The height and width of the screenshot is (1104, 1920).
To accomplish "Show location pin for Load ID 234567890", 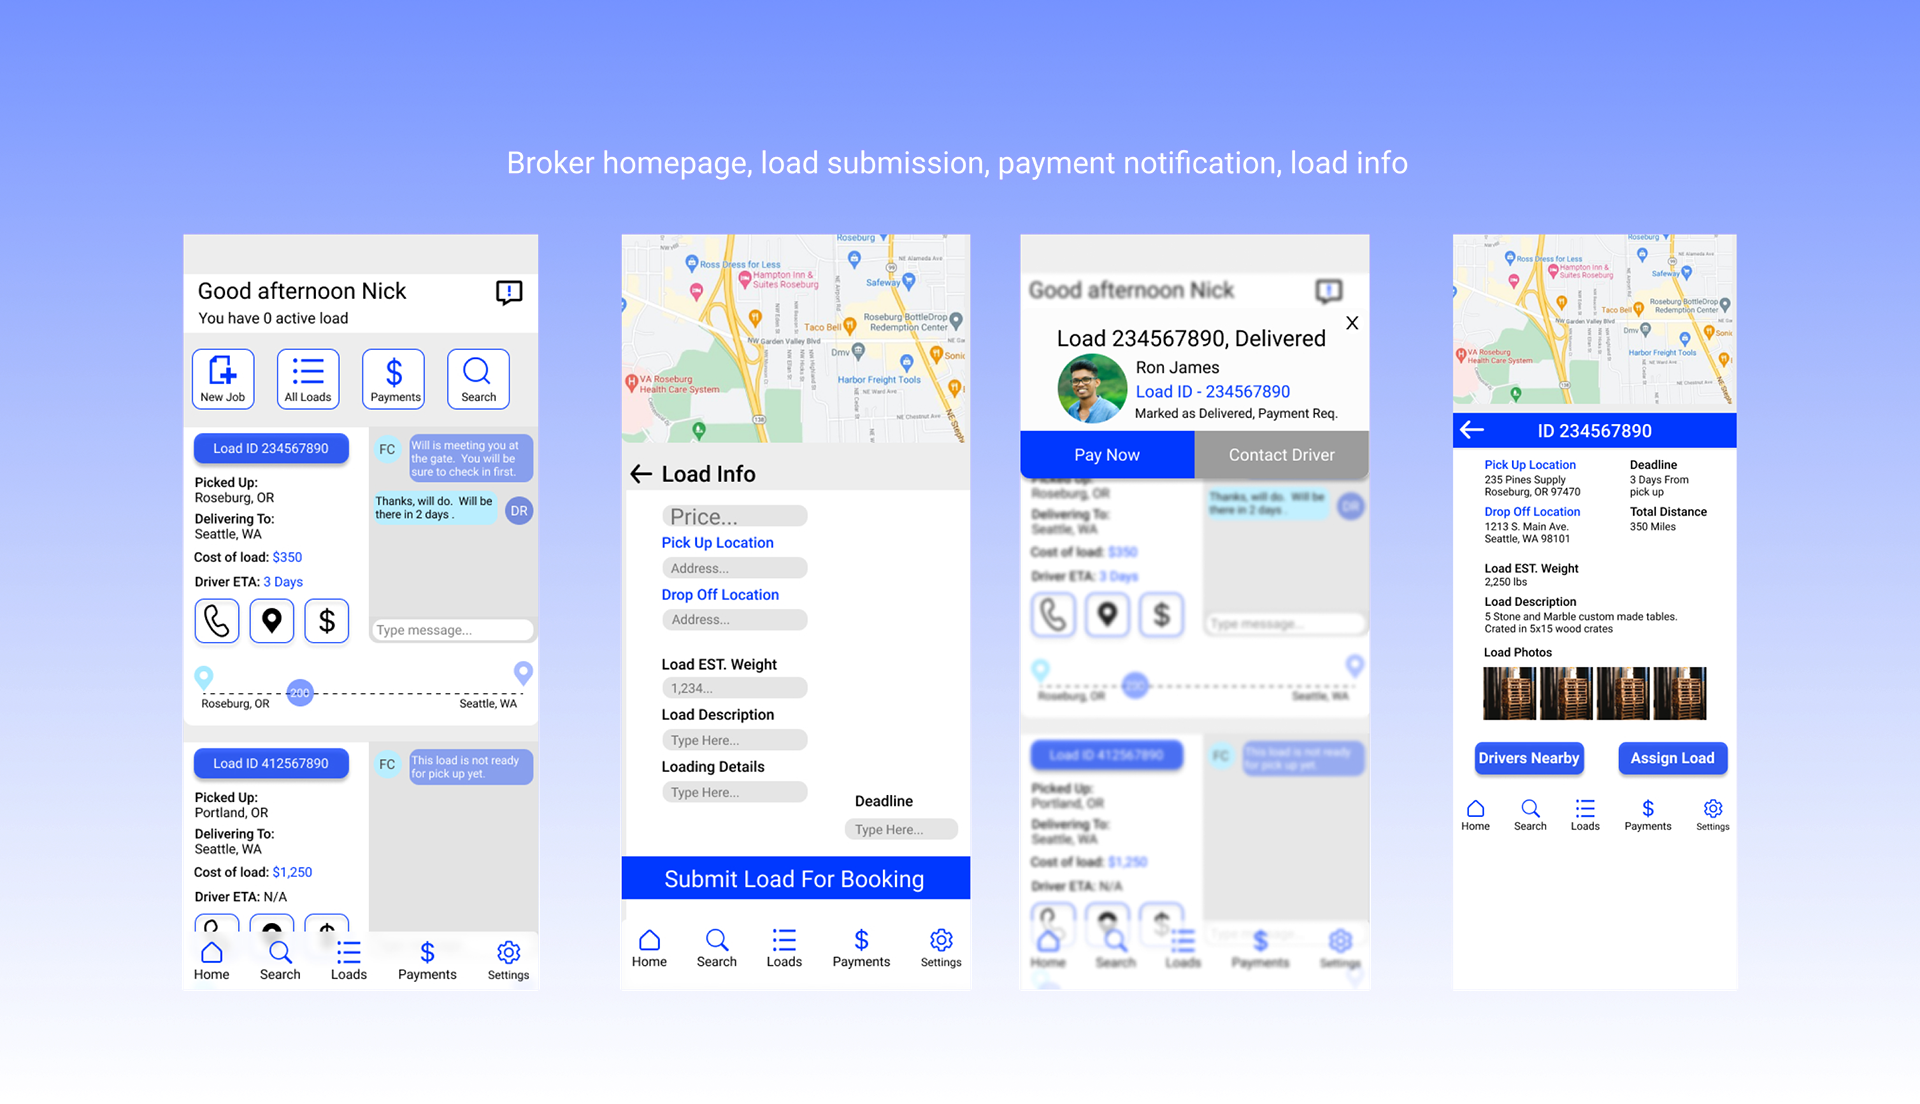I will coord(272,621).
